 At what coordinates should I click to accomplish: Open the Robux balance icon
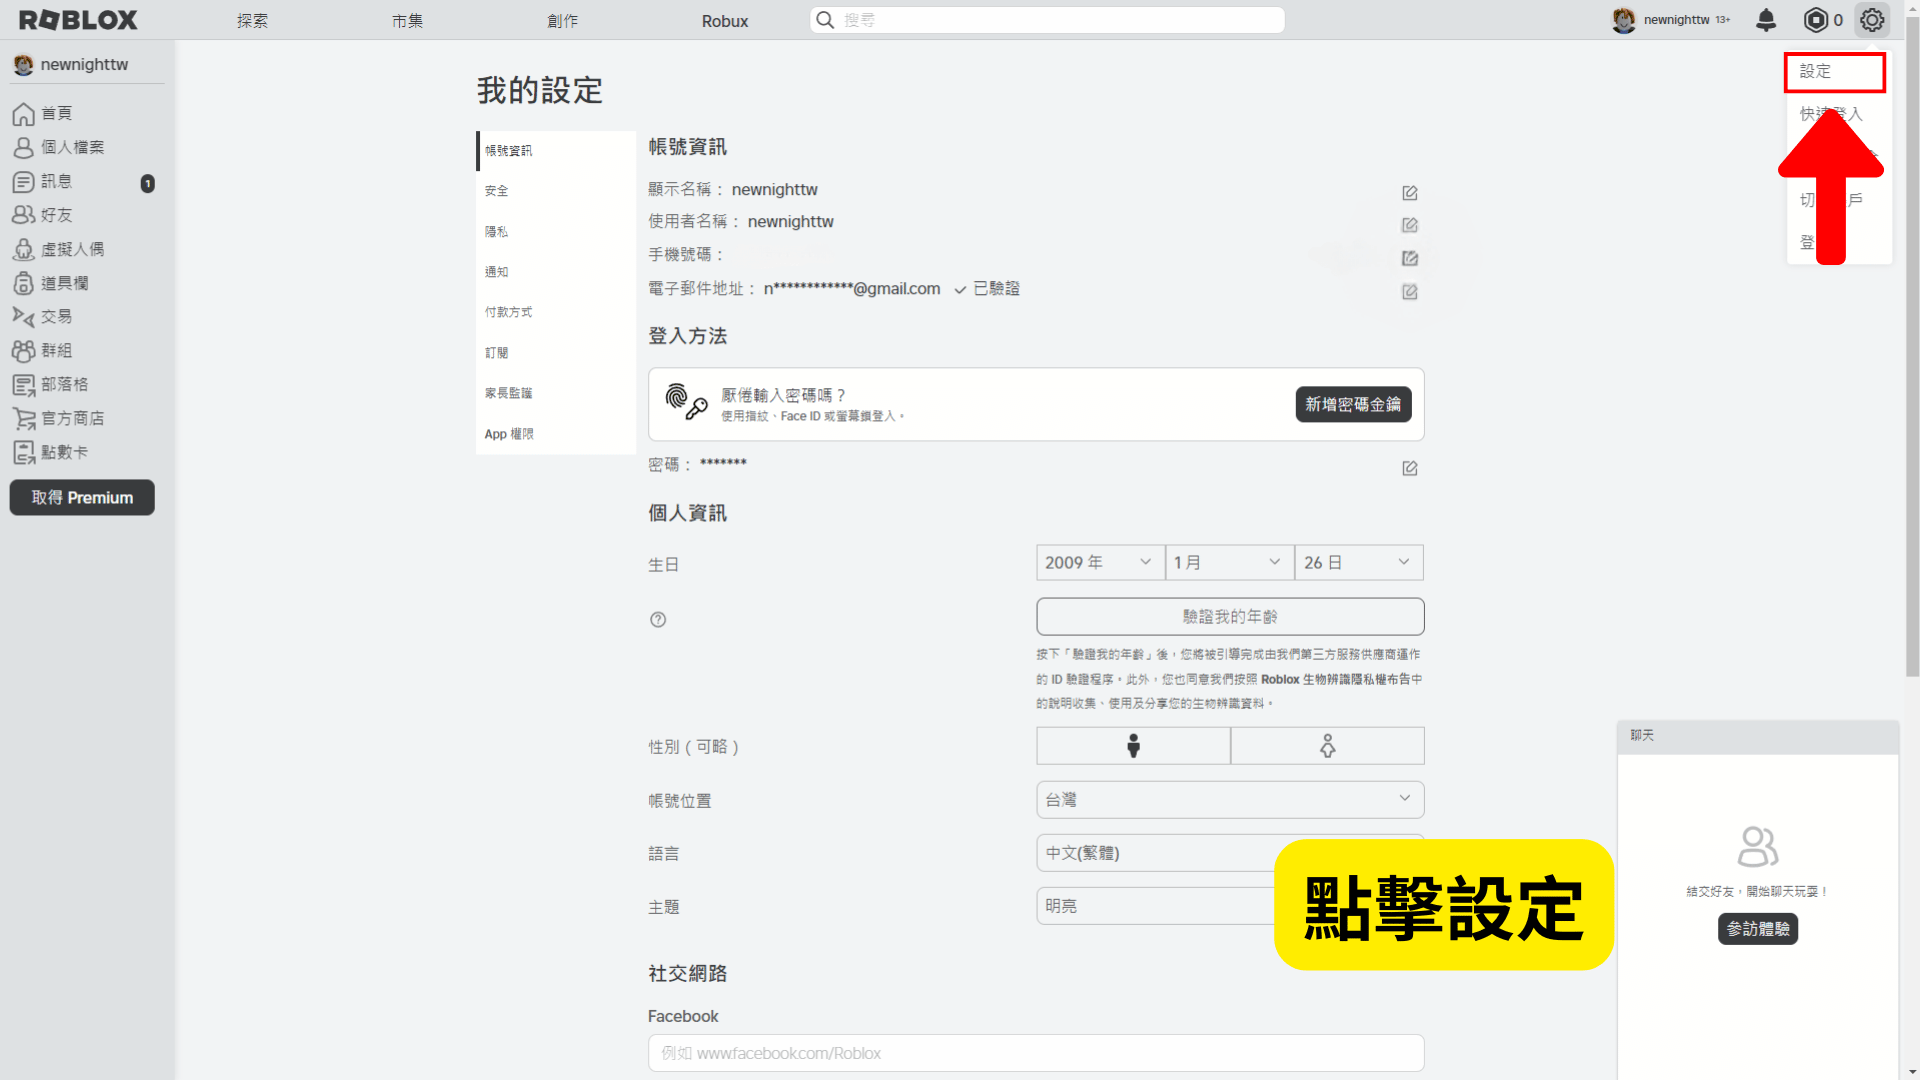[1815, 20]
